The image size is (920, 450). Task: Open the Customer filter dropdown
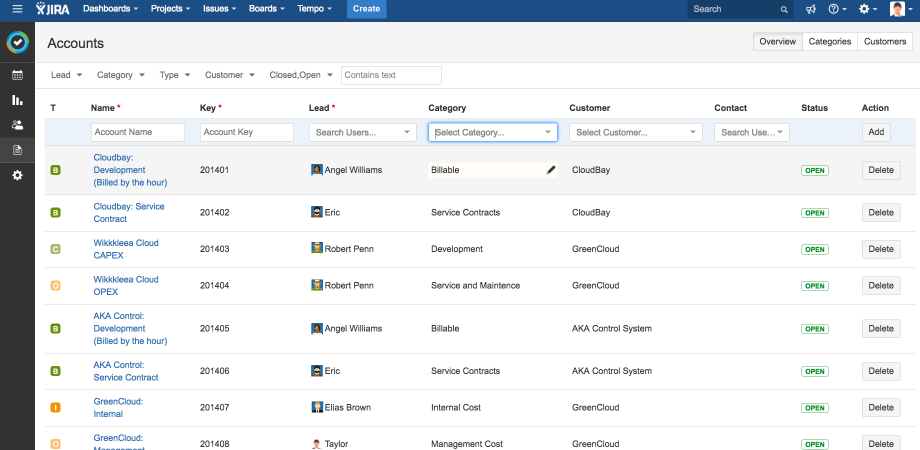[x=229, y=75]
